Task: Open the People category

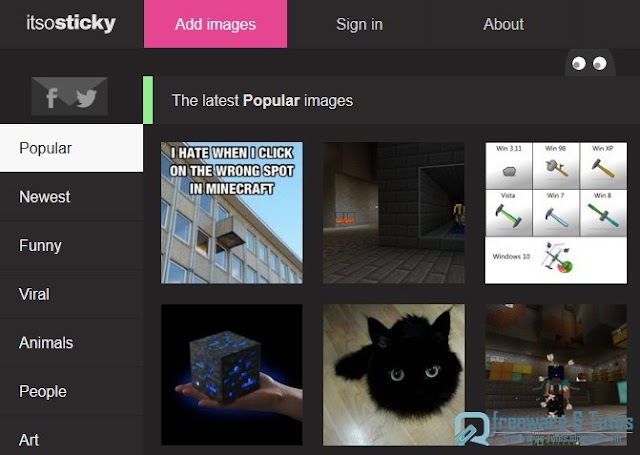Action: point(71,391)
